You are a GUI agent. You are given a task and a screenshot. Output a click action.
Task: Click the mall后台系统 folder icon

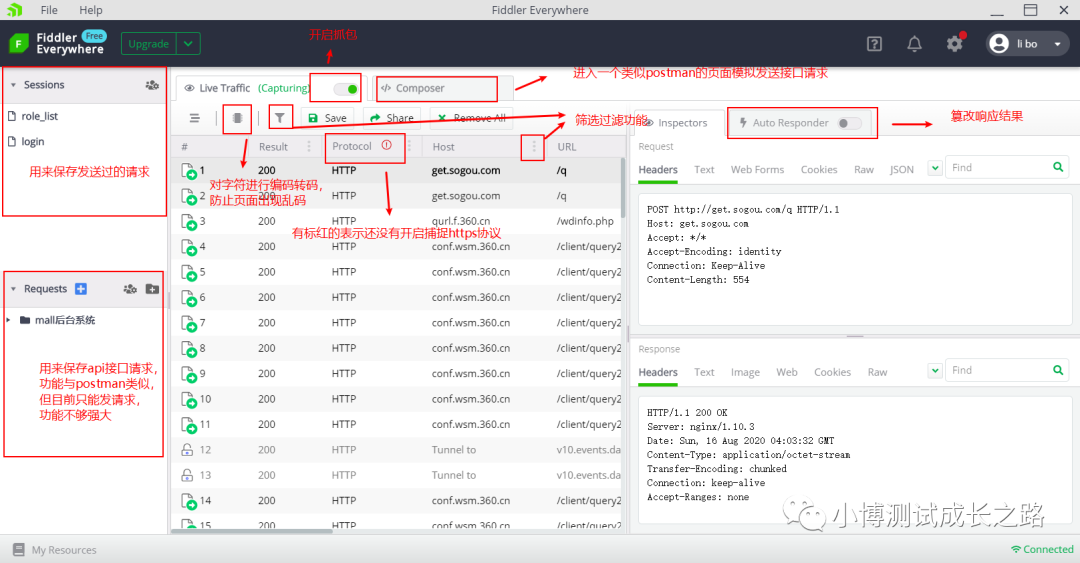coord(25,320)
